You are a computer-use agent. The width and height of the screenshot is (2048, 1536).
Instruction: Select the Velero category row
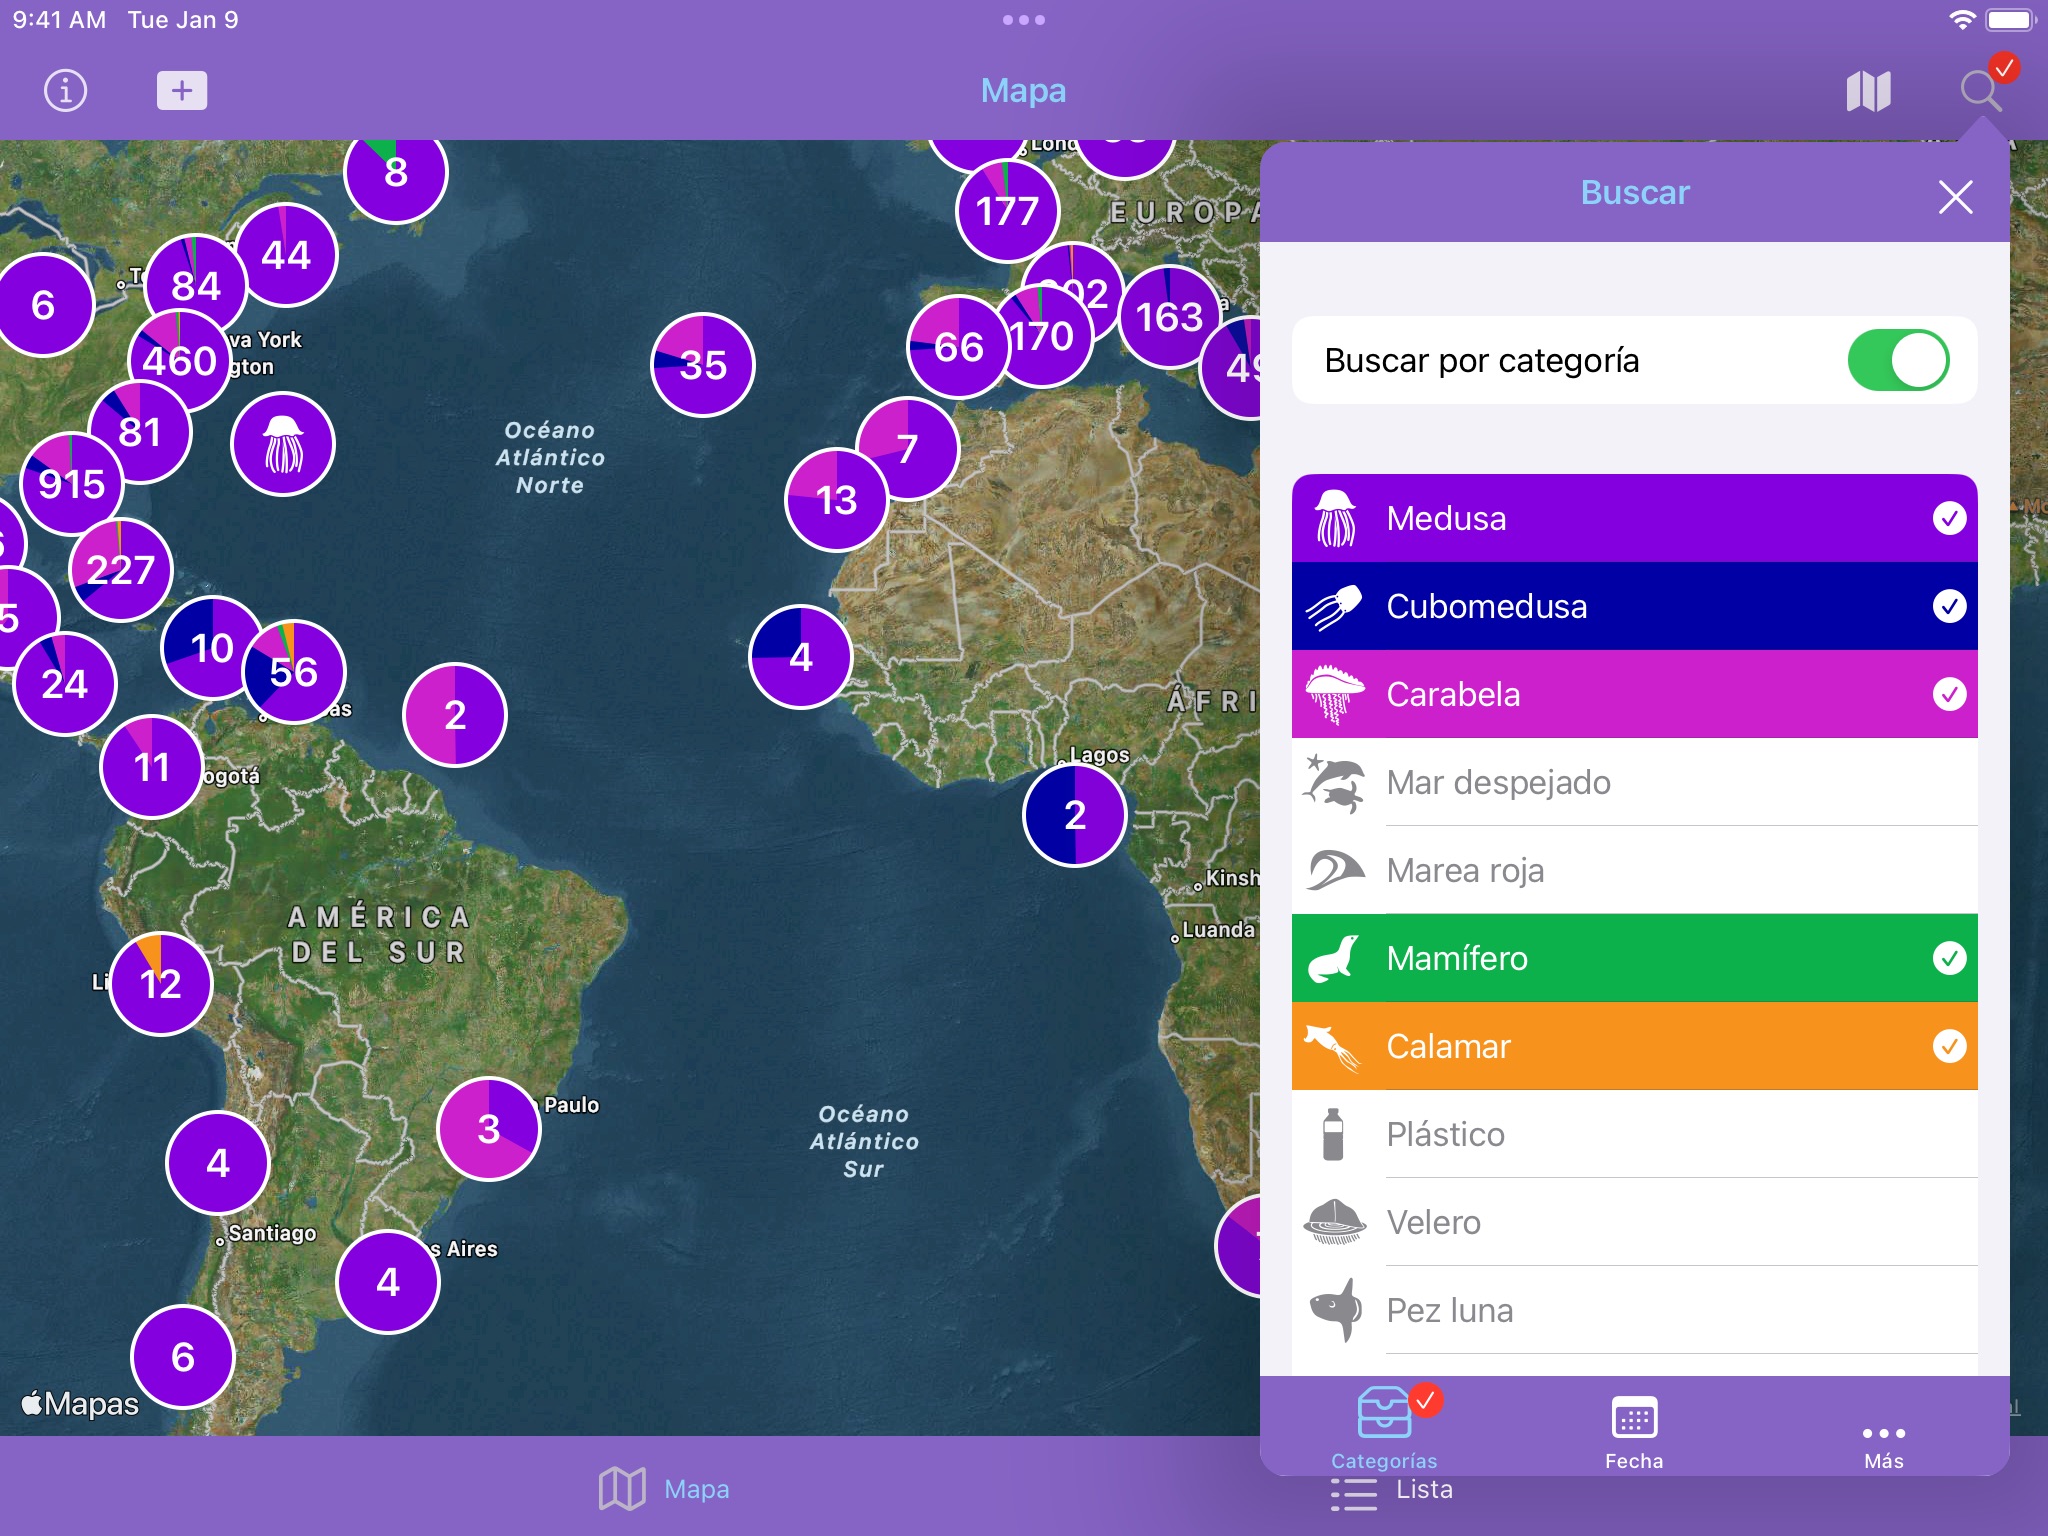(1634, 1222)
